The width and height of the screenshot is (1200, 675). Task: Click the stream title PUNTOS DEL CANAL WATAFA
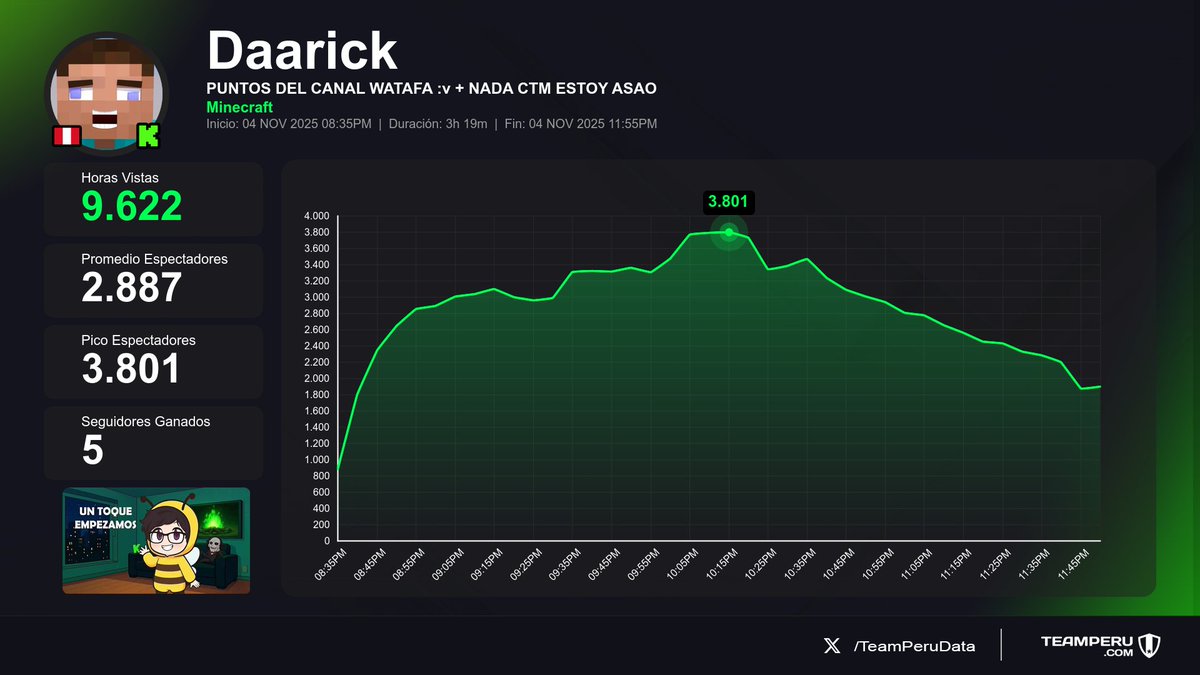[x=431, y=89]
